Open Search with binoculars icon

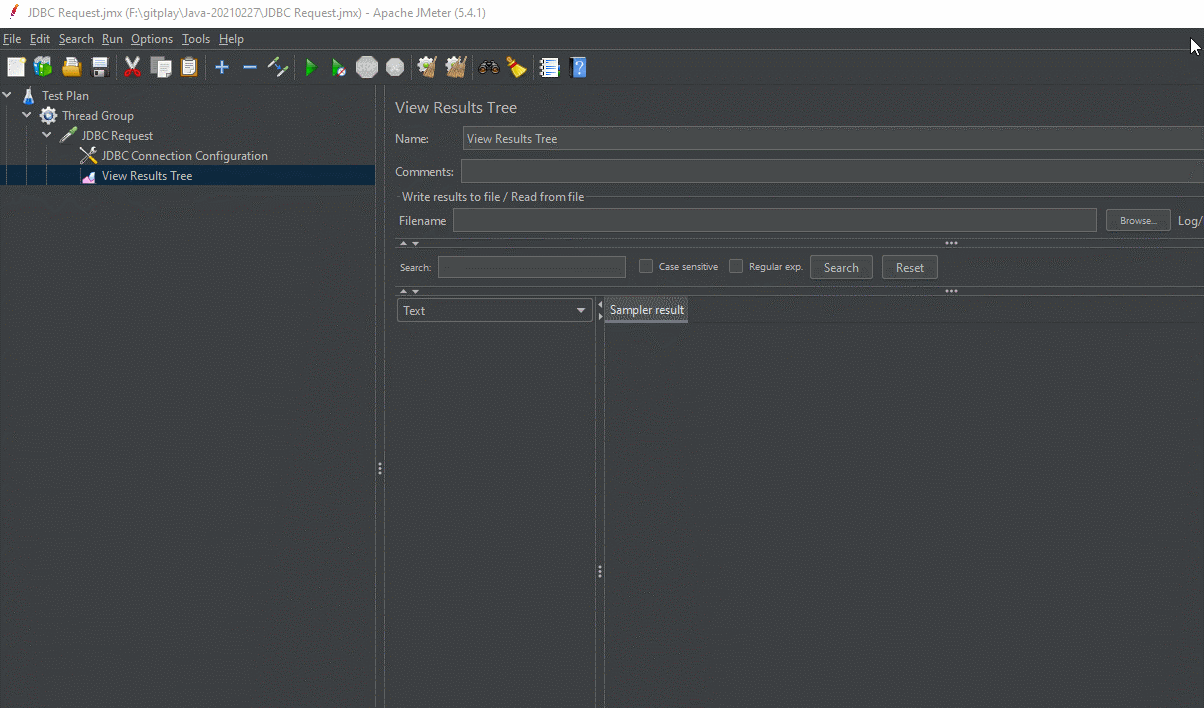[489, 67]
